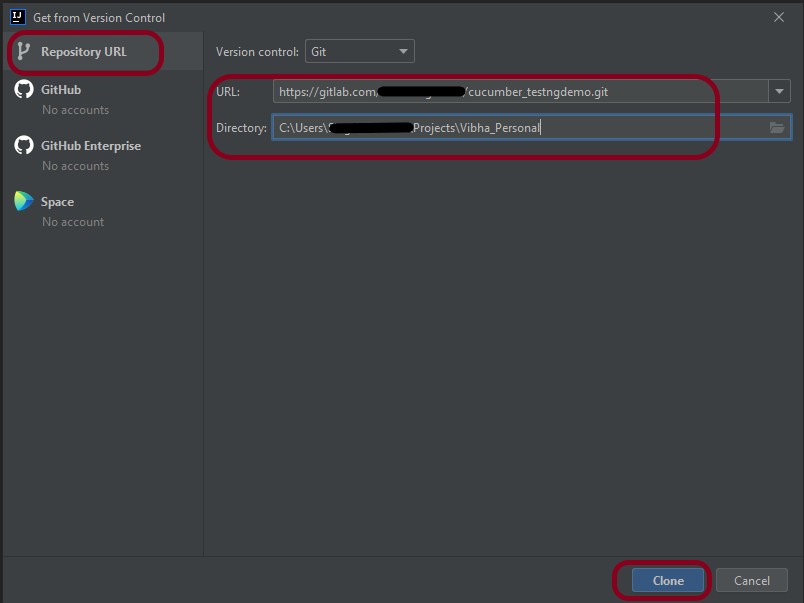This screenshot has width=804, height=603.
Task: Click the GitHub Enterprise octocat icon
Action: 24,145
